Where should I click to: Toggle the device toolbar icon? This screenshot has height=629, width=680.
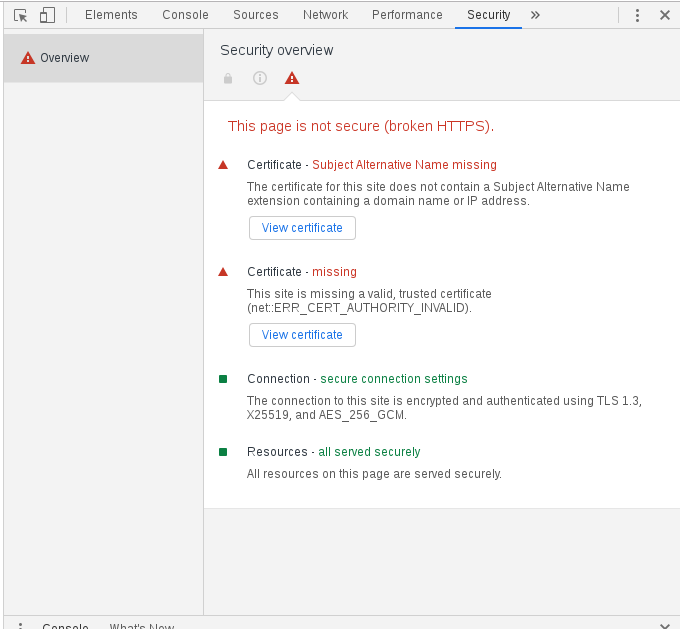pyautogui.click(x=47, y=15)
